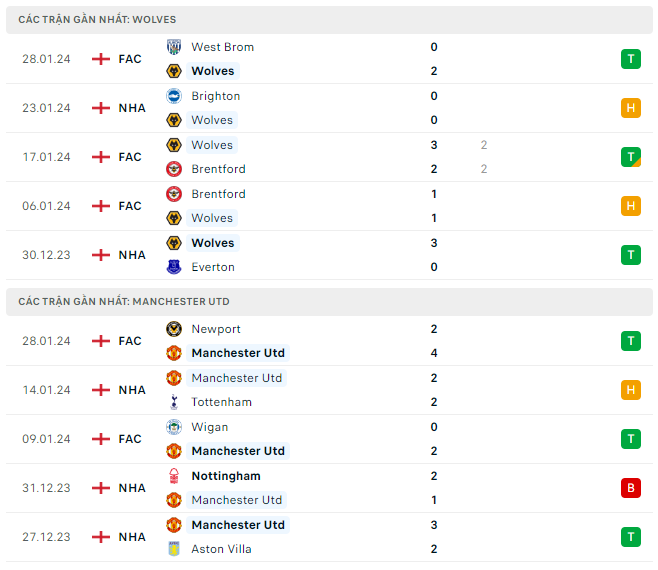The height and width of the screenshot is (570, 658).
Task: Click orange H badge for Brighton match
Action: (x=630, y=108)
